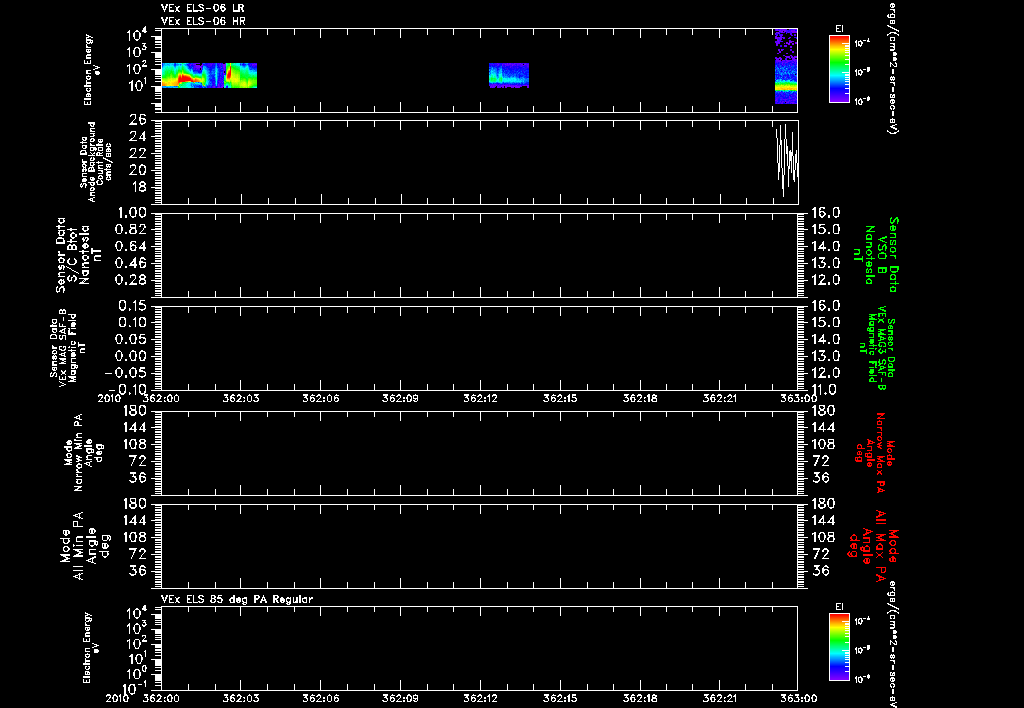Click the "El" label above the top color bar
1024x708 pixels.
[839, 28]
